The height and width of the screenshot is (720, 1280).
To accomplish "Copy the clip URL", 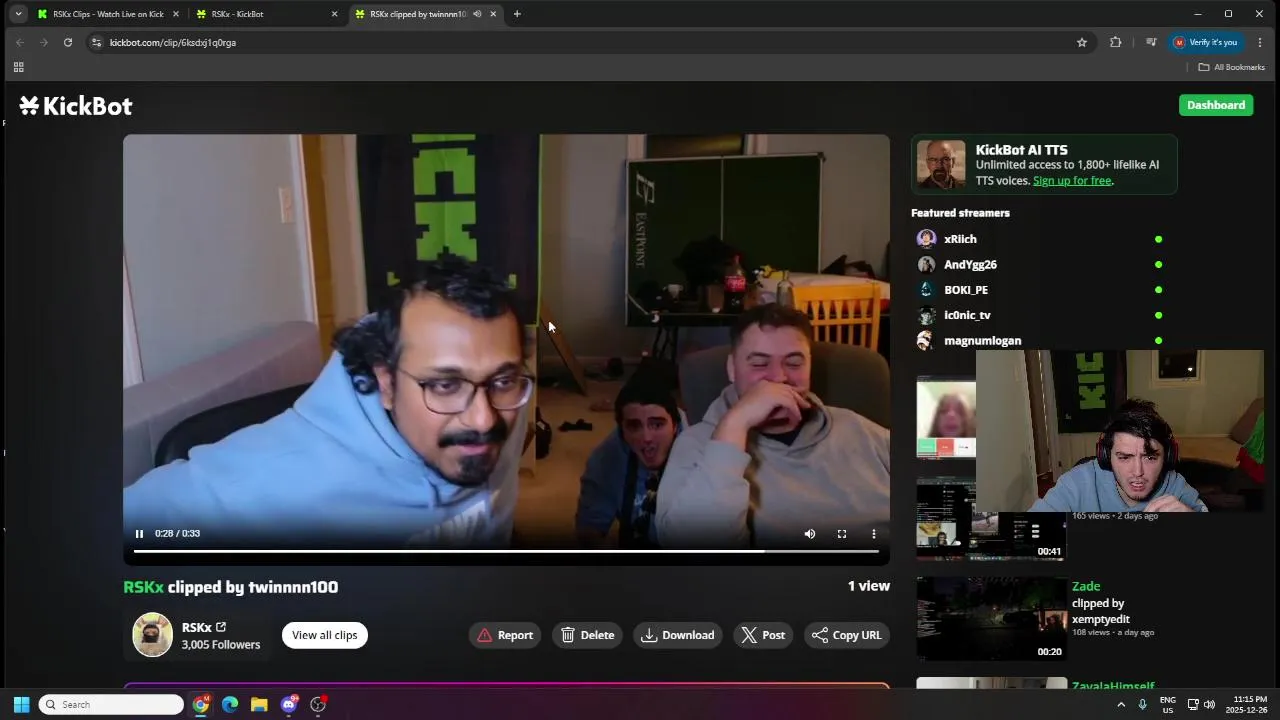I will coord(847,635).
